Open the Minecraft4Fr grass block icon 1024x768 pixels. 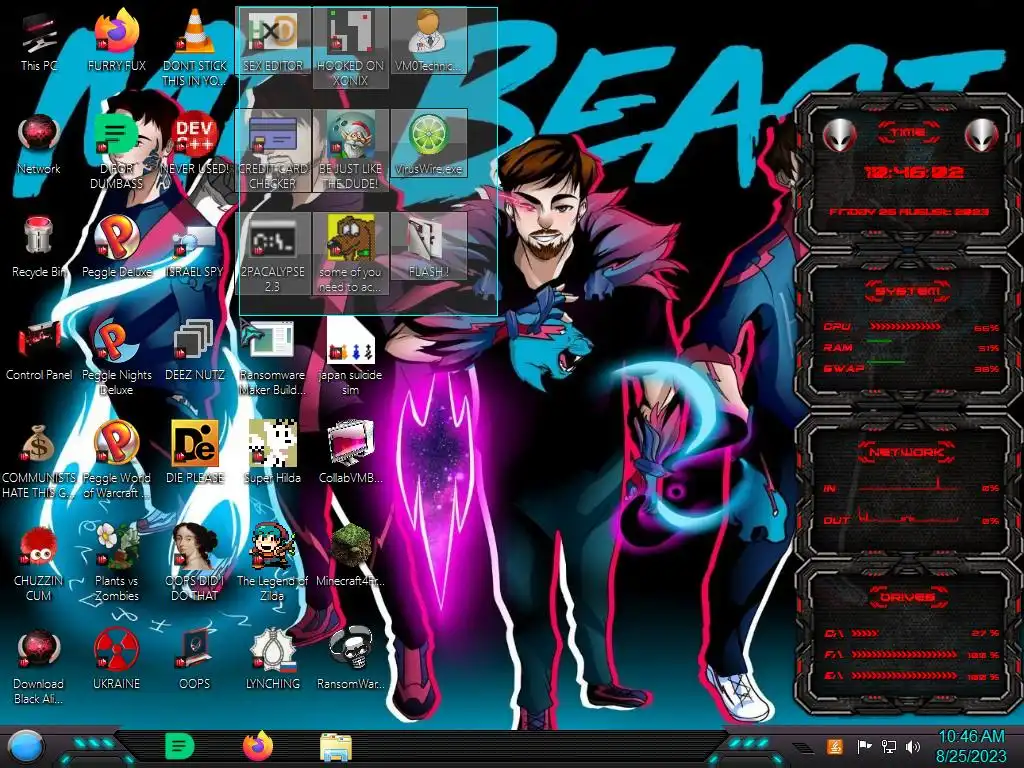coord(351,556)
